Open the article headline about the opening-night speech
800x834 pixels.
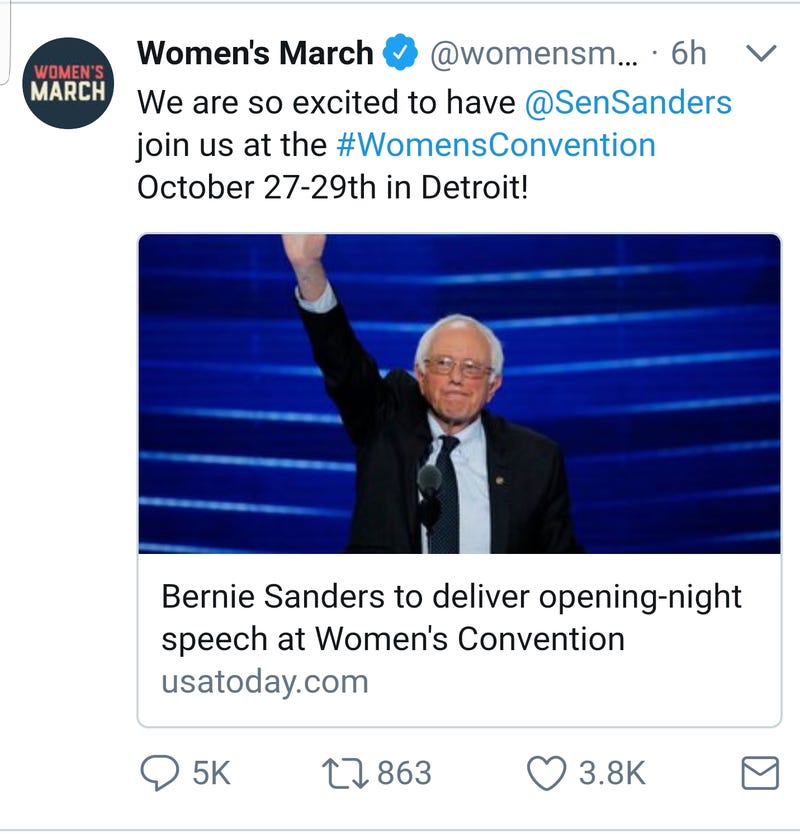click(x=451, y=617)
